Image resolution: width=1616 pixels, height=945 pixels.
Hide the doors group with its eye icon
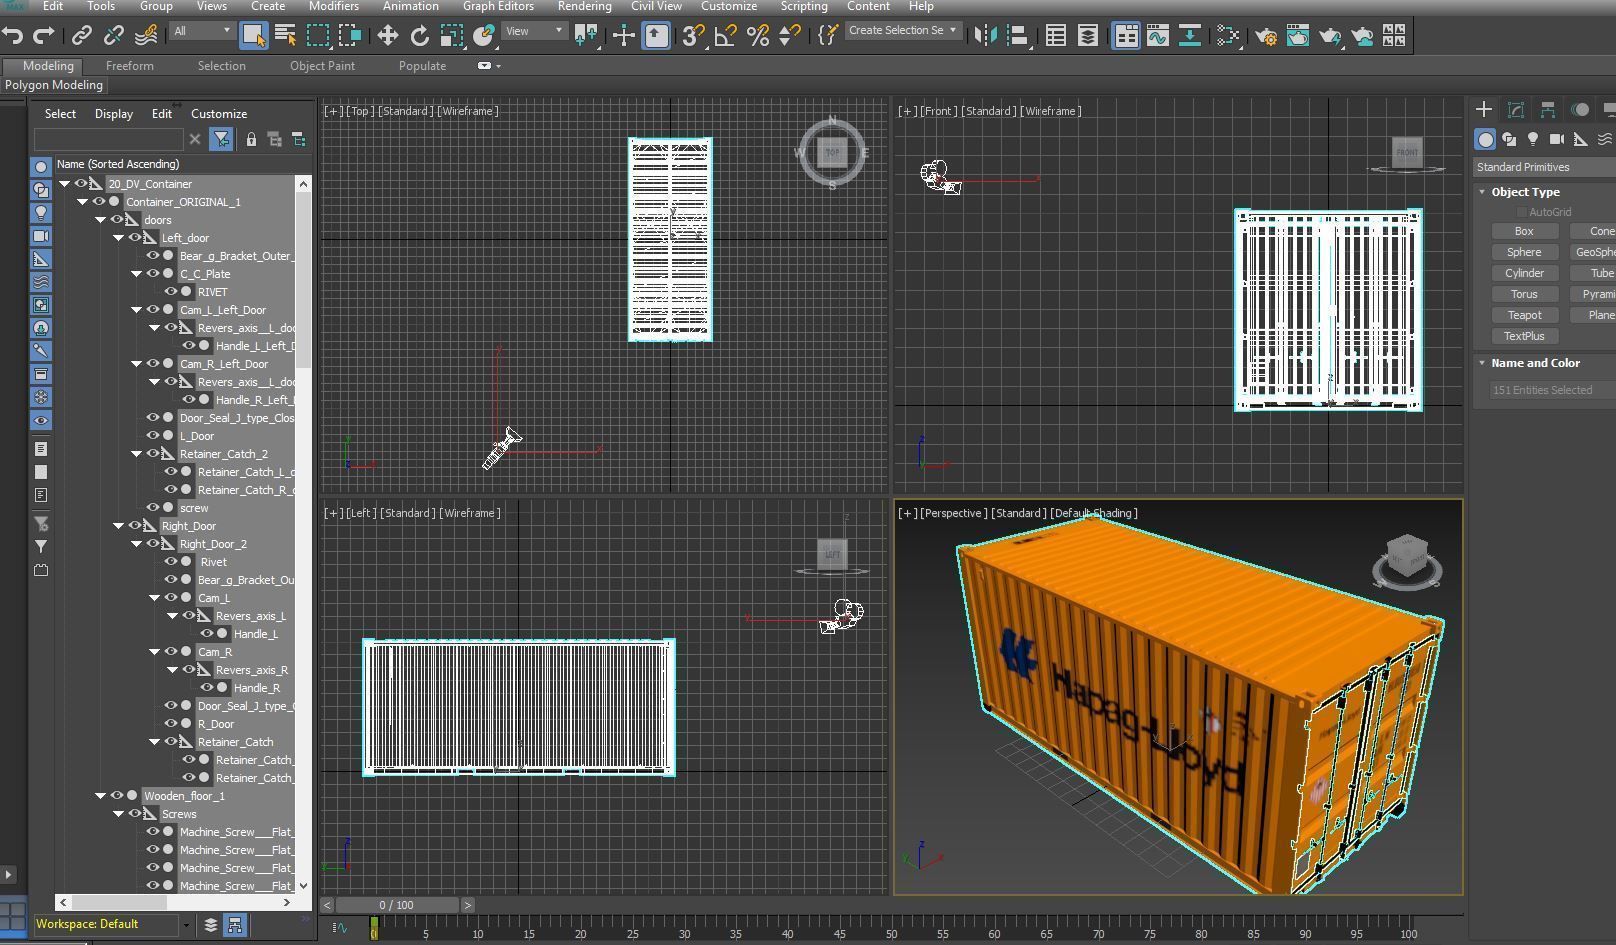117,220
